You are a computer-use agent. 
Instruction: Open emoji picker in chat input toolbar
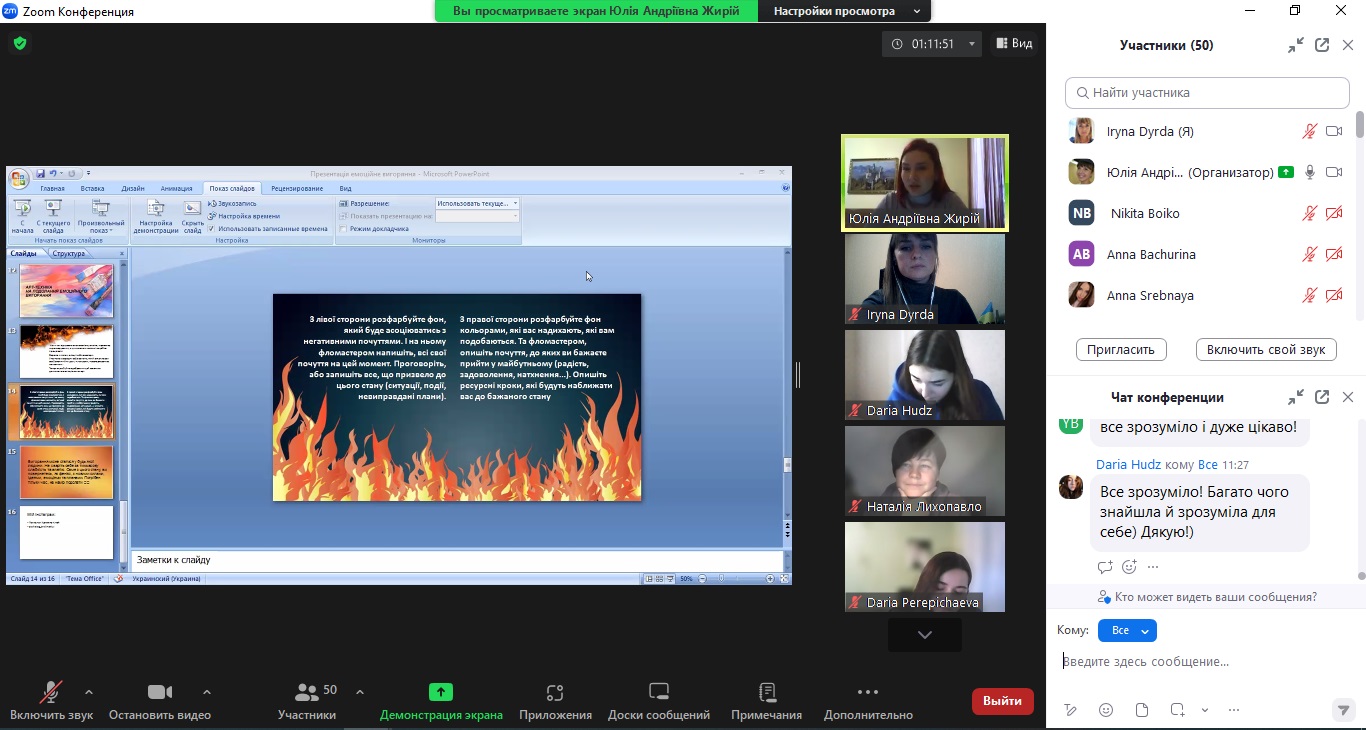[x=1106, y=710]
